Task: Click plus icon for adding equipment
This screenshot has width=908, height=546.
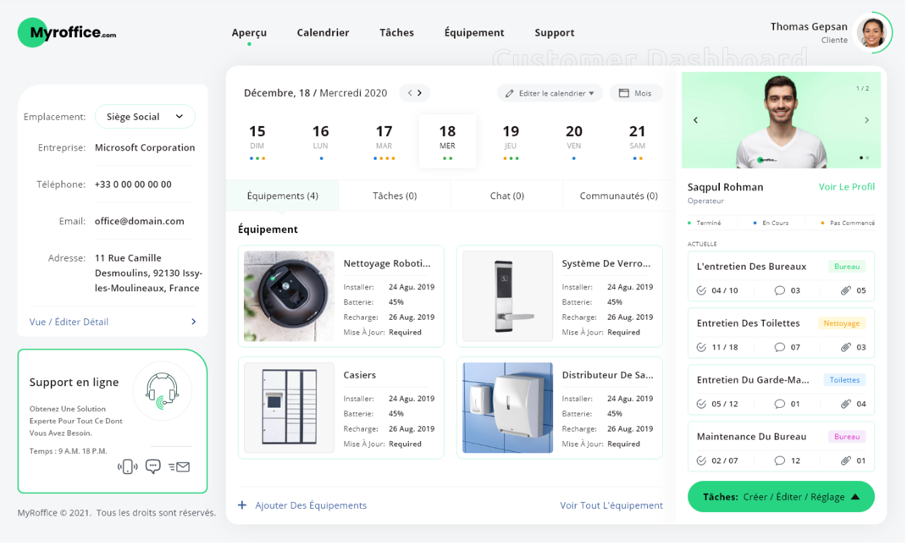Action: click(x=242, y=506)
